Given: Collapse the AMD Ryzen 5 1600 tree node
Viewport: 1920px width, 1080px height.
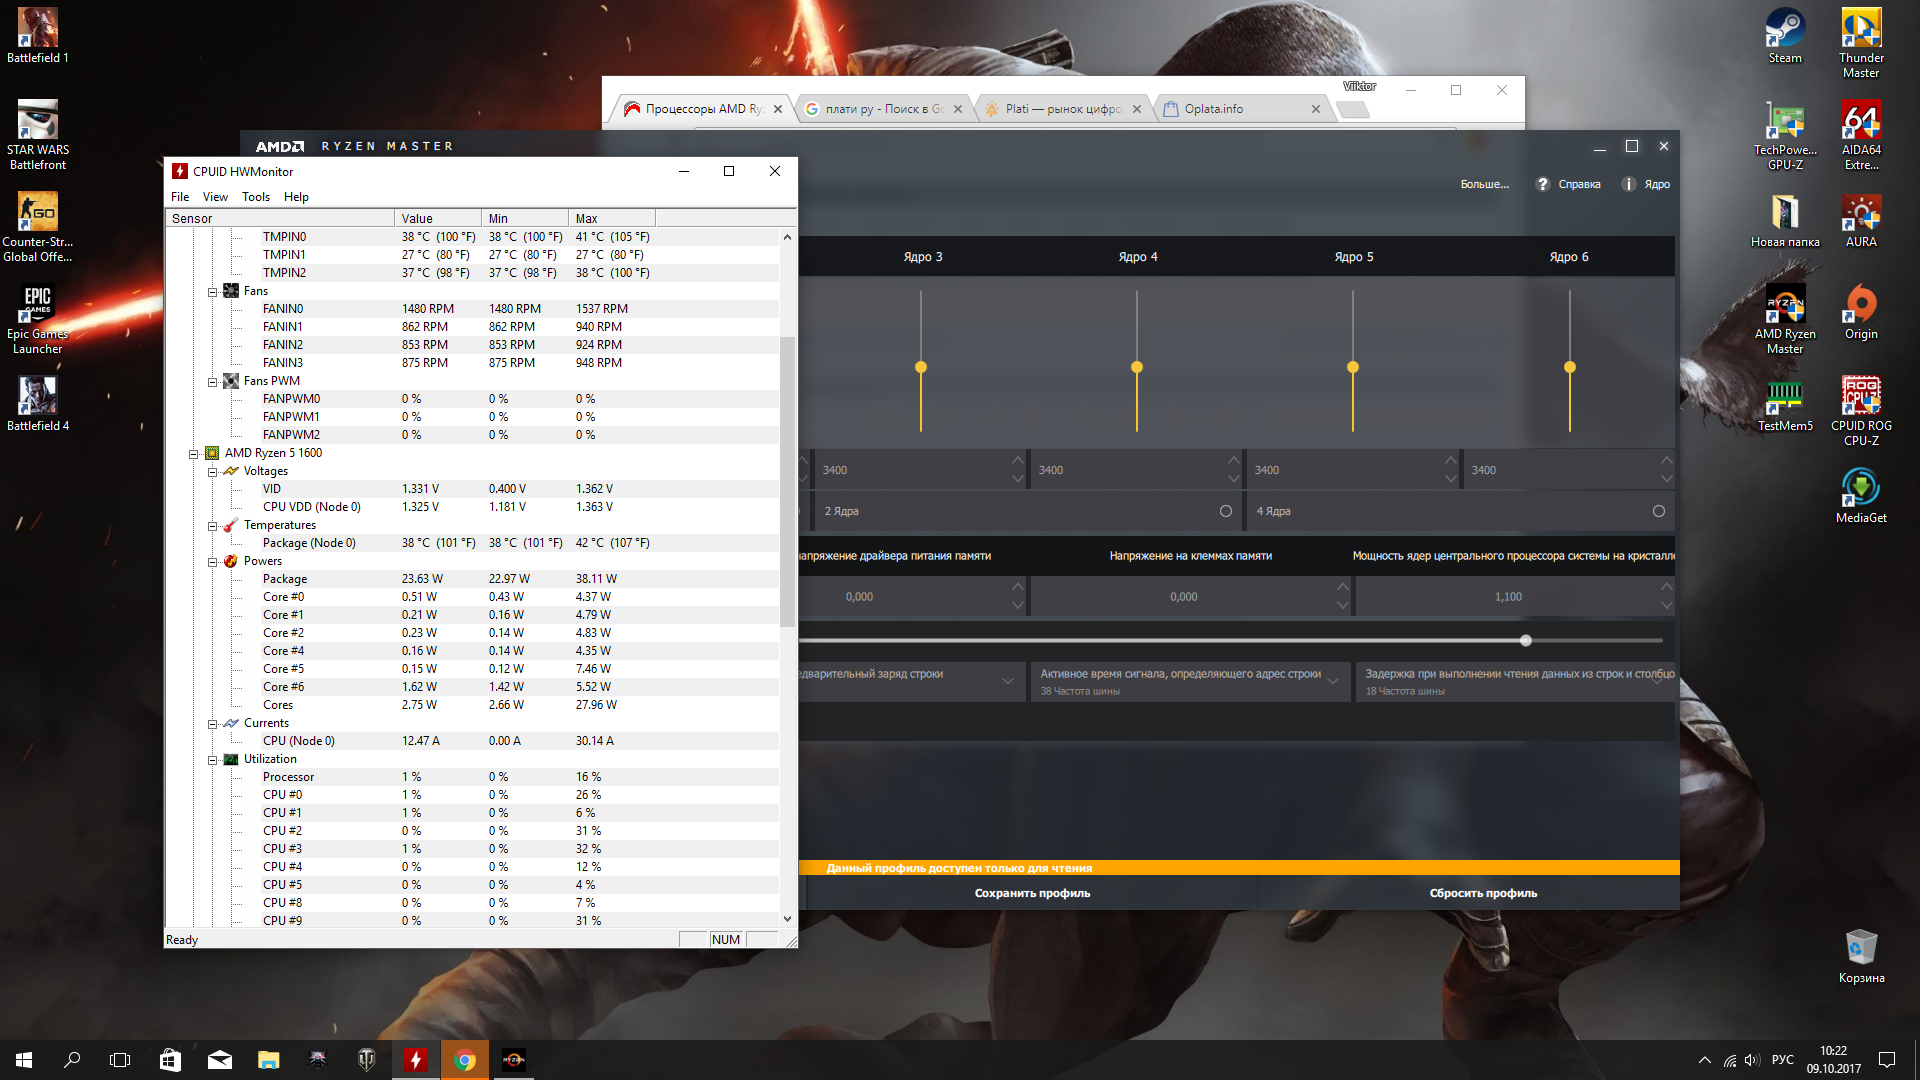Looking at the screenshot, I should coord(194,454).
